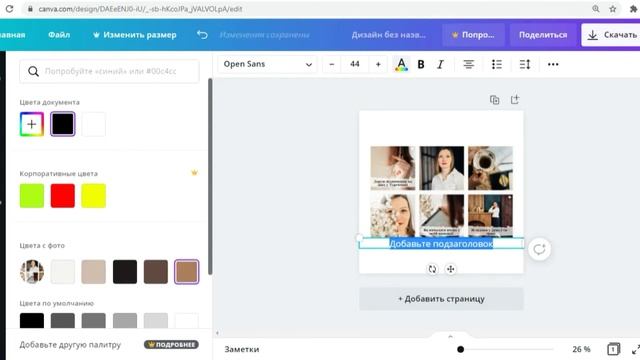Edit the design title field

(389, 35)
